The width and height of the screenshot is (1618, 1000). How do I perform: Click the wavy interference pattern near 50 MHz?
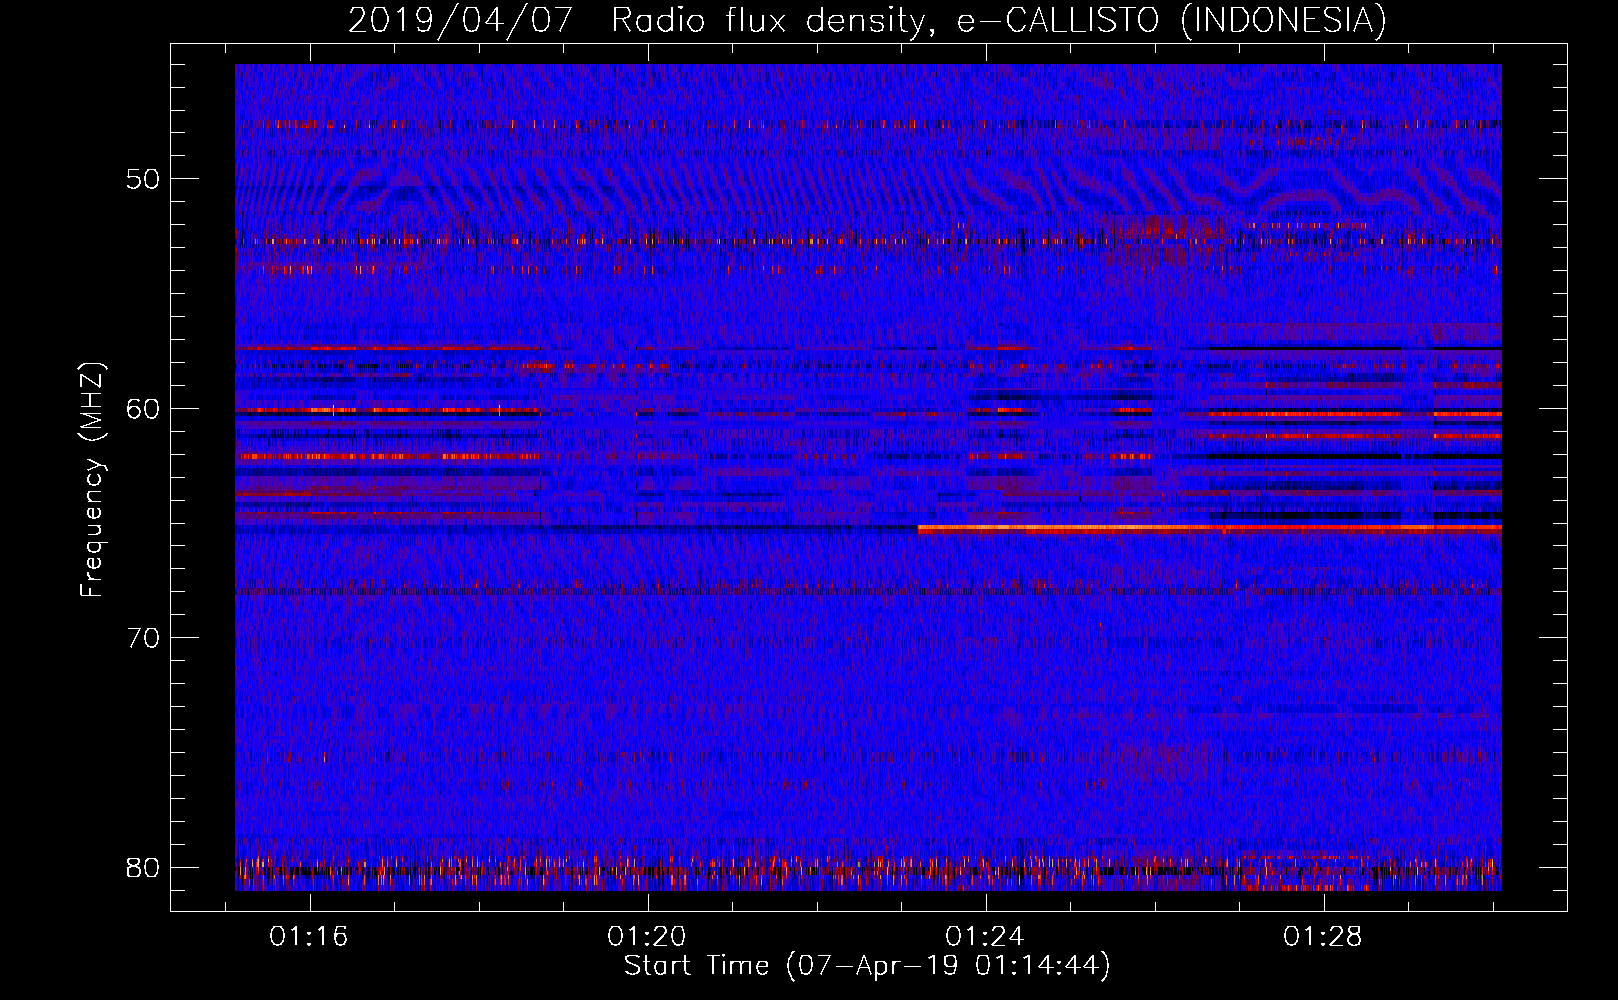coord(868,188)
